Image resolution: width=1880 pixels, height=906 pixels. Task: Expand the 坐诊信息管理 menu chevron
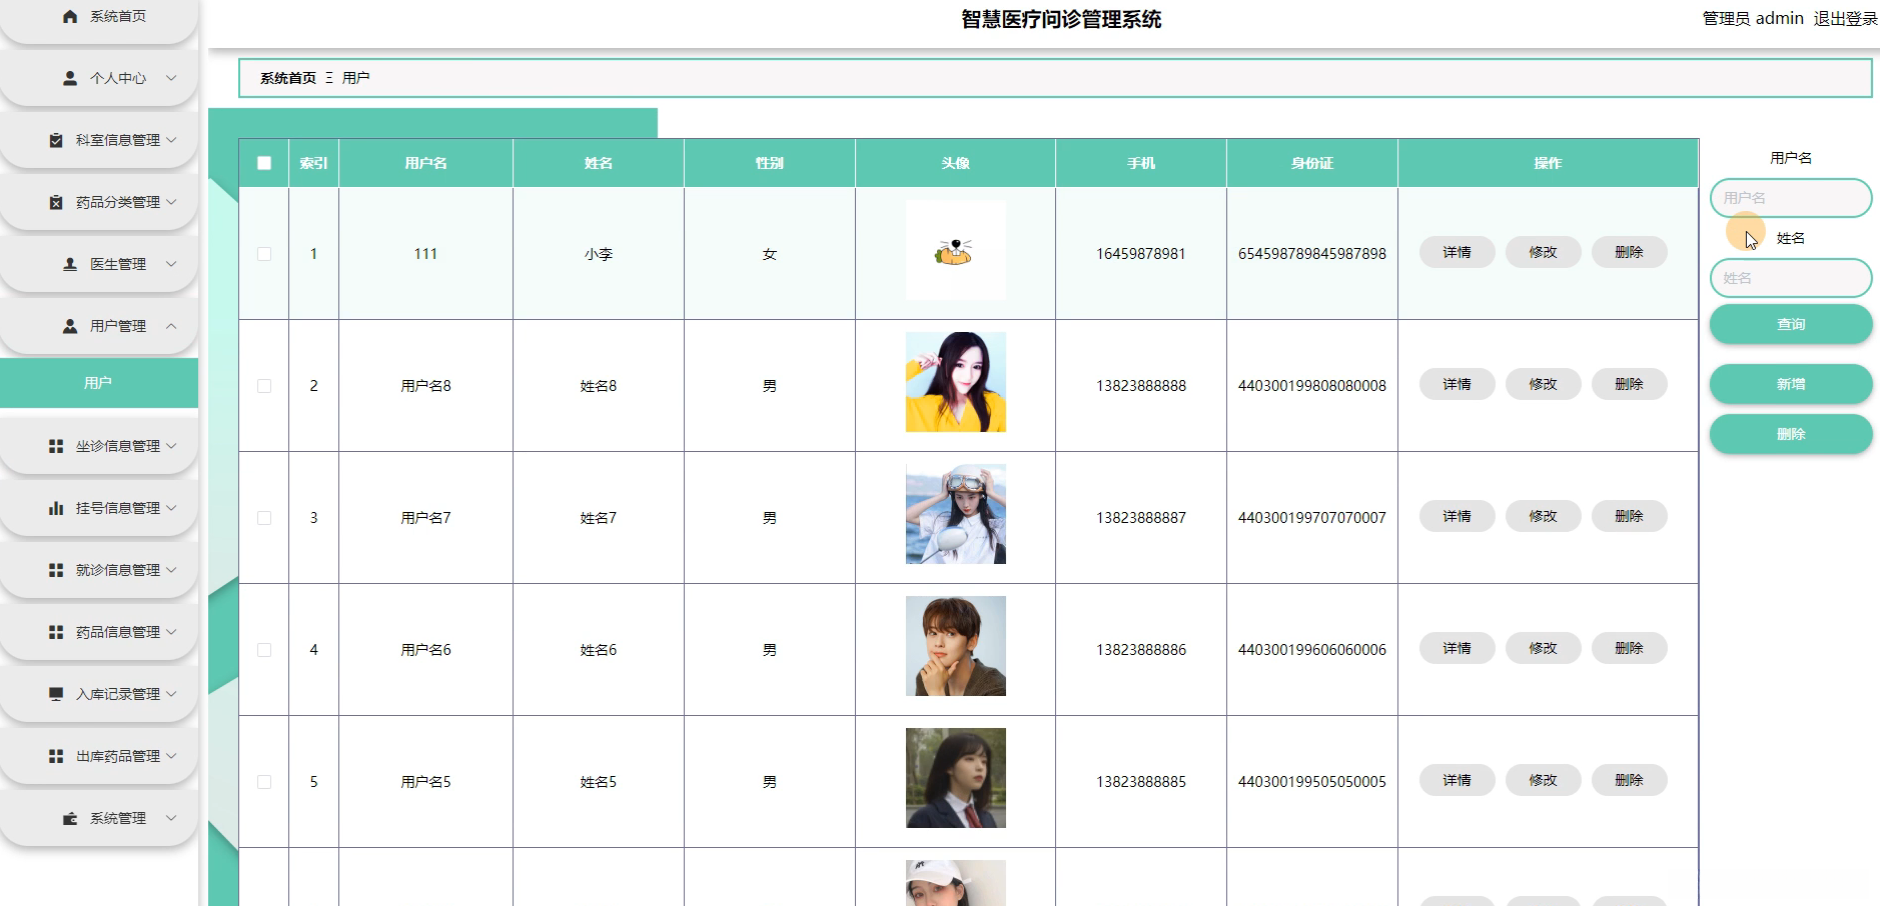click(x=171, y=446)
